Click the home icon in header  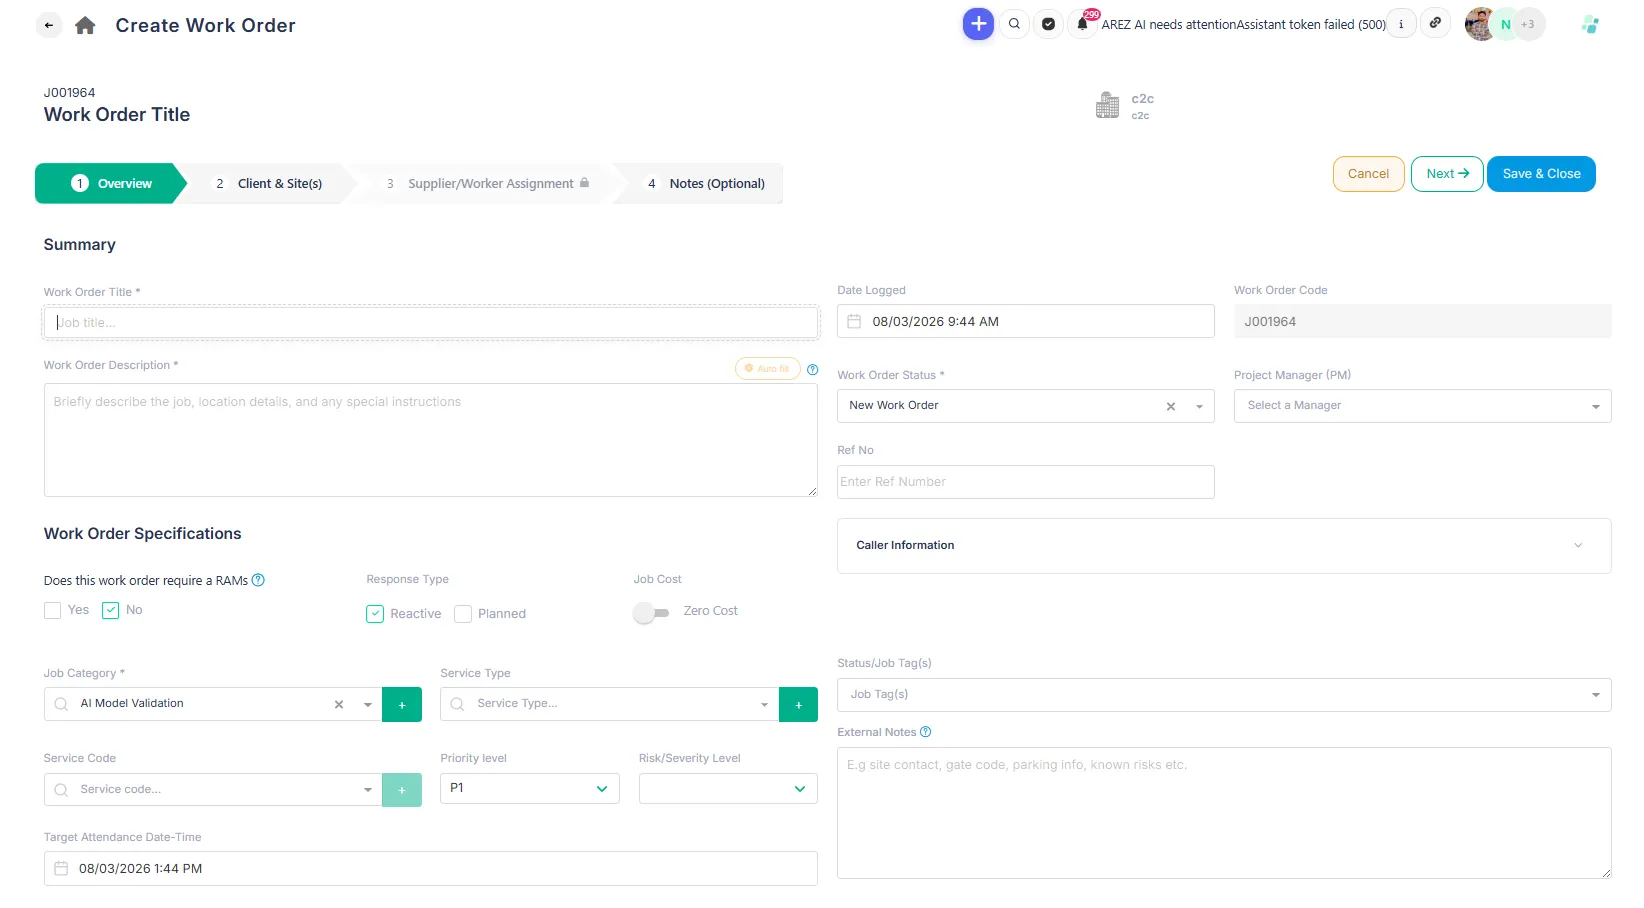(x=85, y=25)
